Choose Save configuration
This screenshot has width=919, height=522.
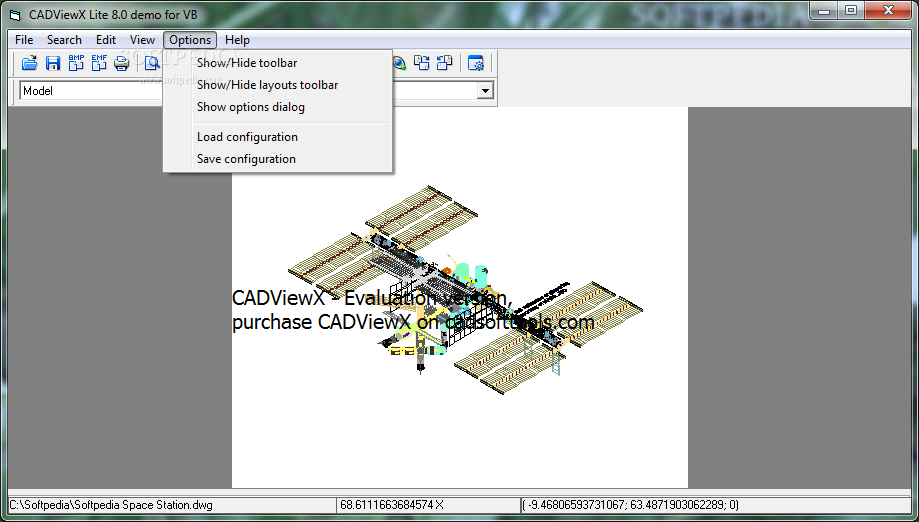pyautogui.click(x=278, y=159)
